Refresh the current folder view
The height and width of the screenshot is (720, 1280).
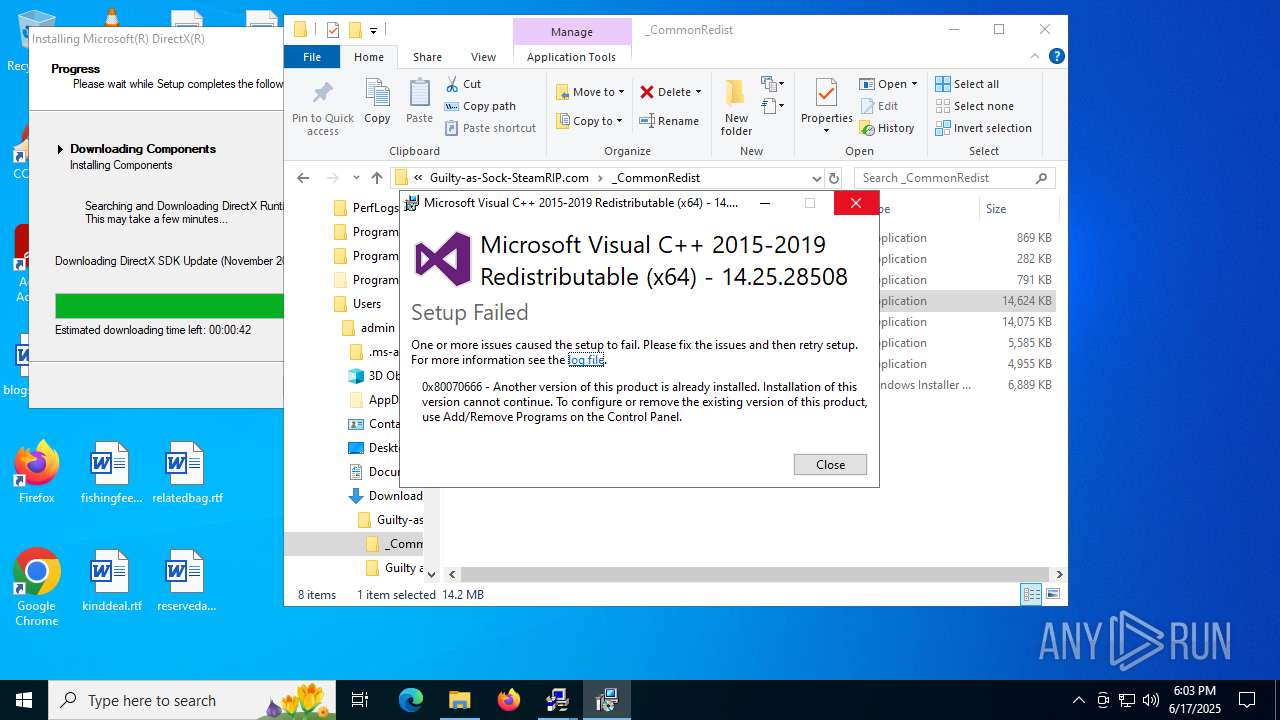point(834,178)
